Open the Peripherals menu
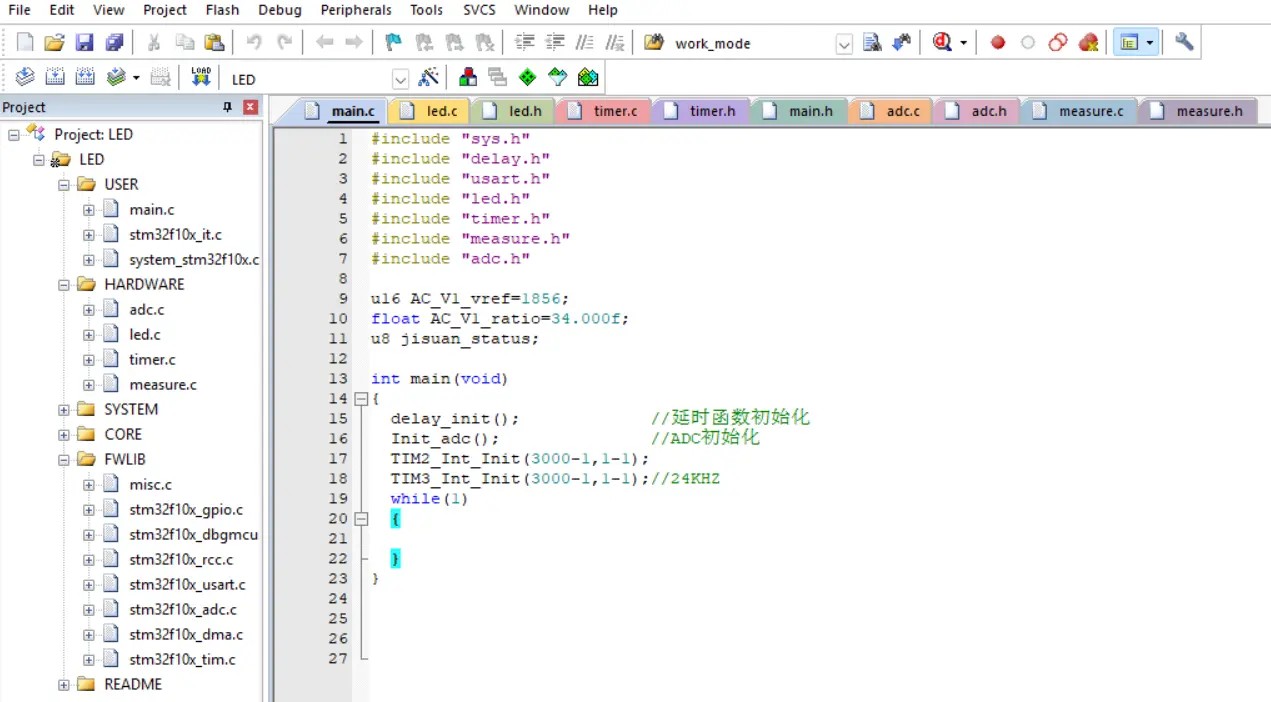This screenshot has width=1271, height=702. [x=356, y=10]
